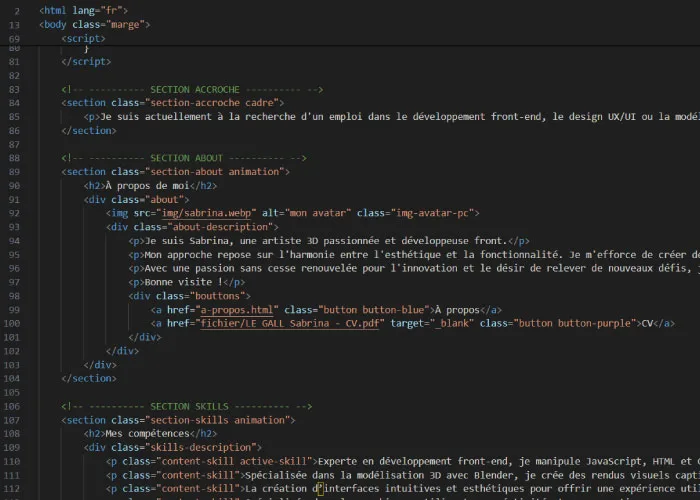Click the heading text "Mes compétences"

pos(147,433)
